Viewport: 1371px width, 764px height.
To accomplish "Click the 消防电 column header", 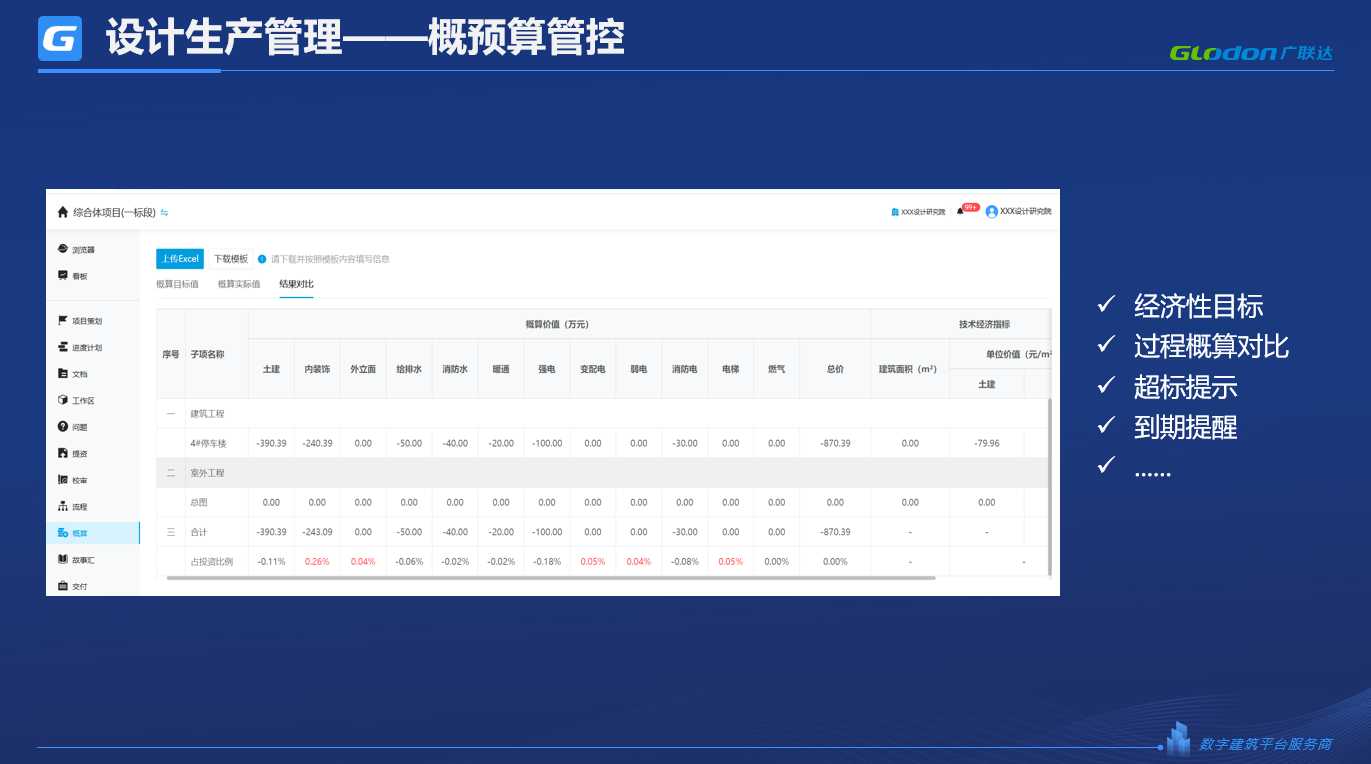I will pos(685,369).
